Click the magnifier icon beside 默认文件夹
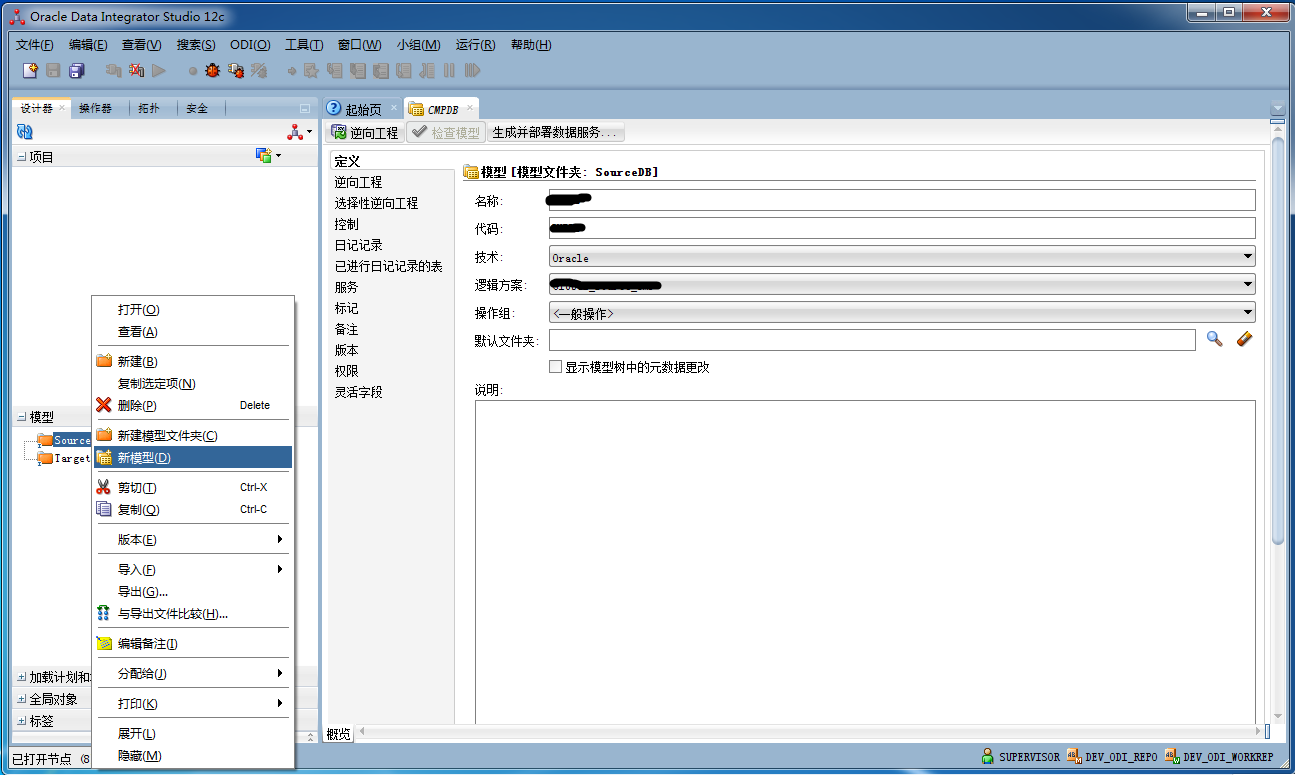The height and width of the screenshot is (775, 1295). [x=1214, y=339]
